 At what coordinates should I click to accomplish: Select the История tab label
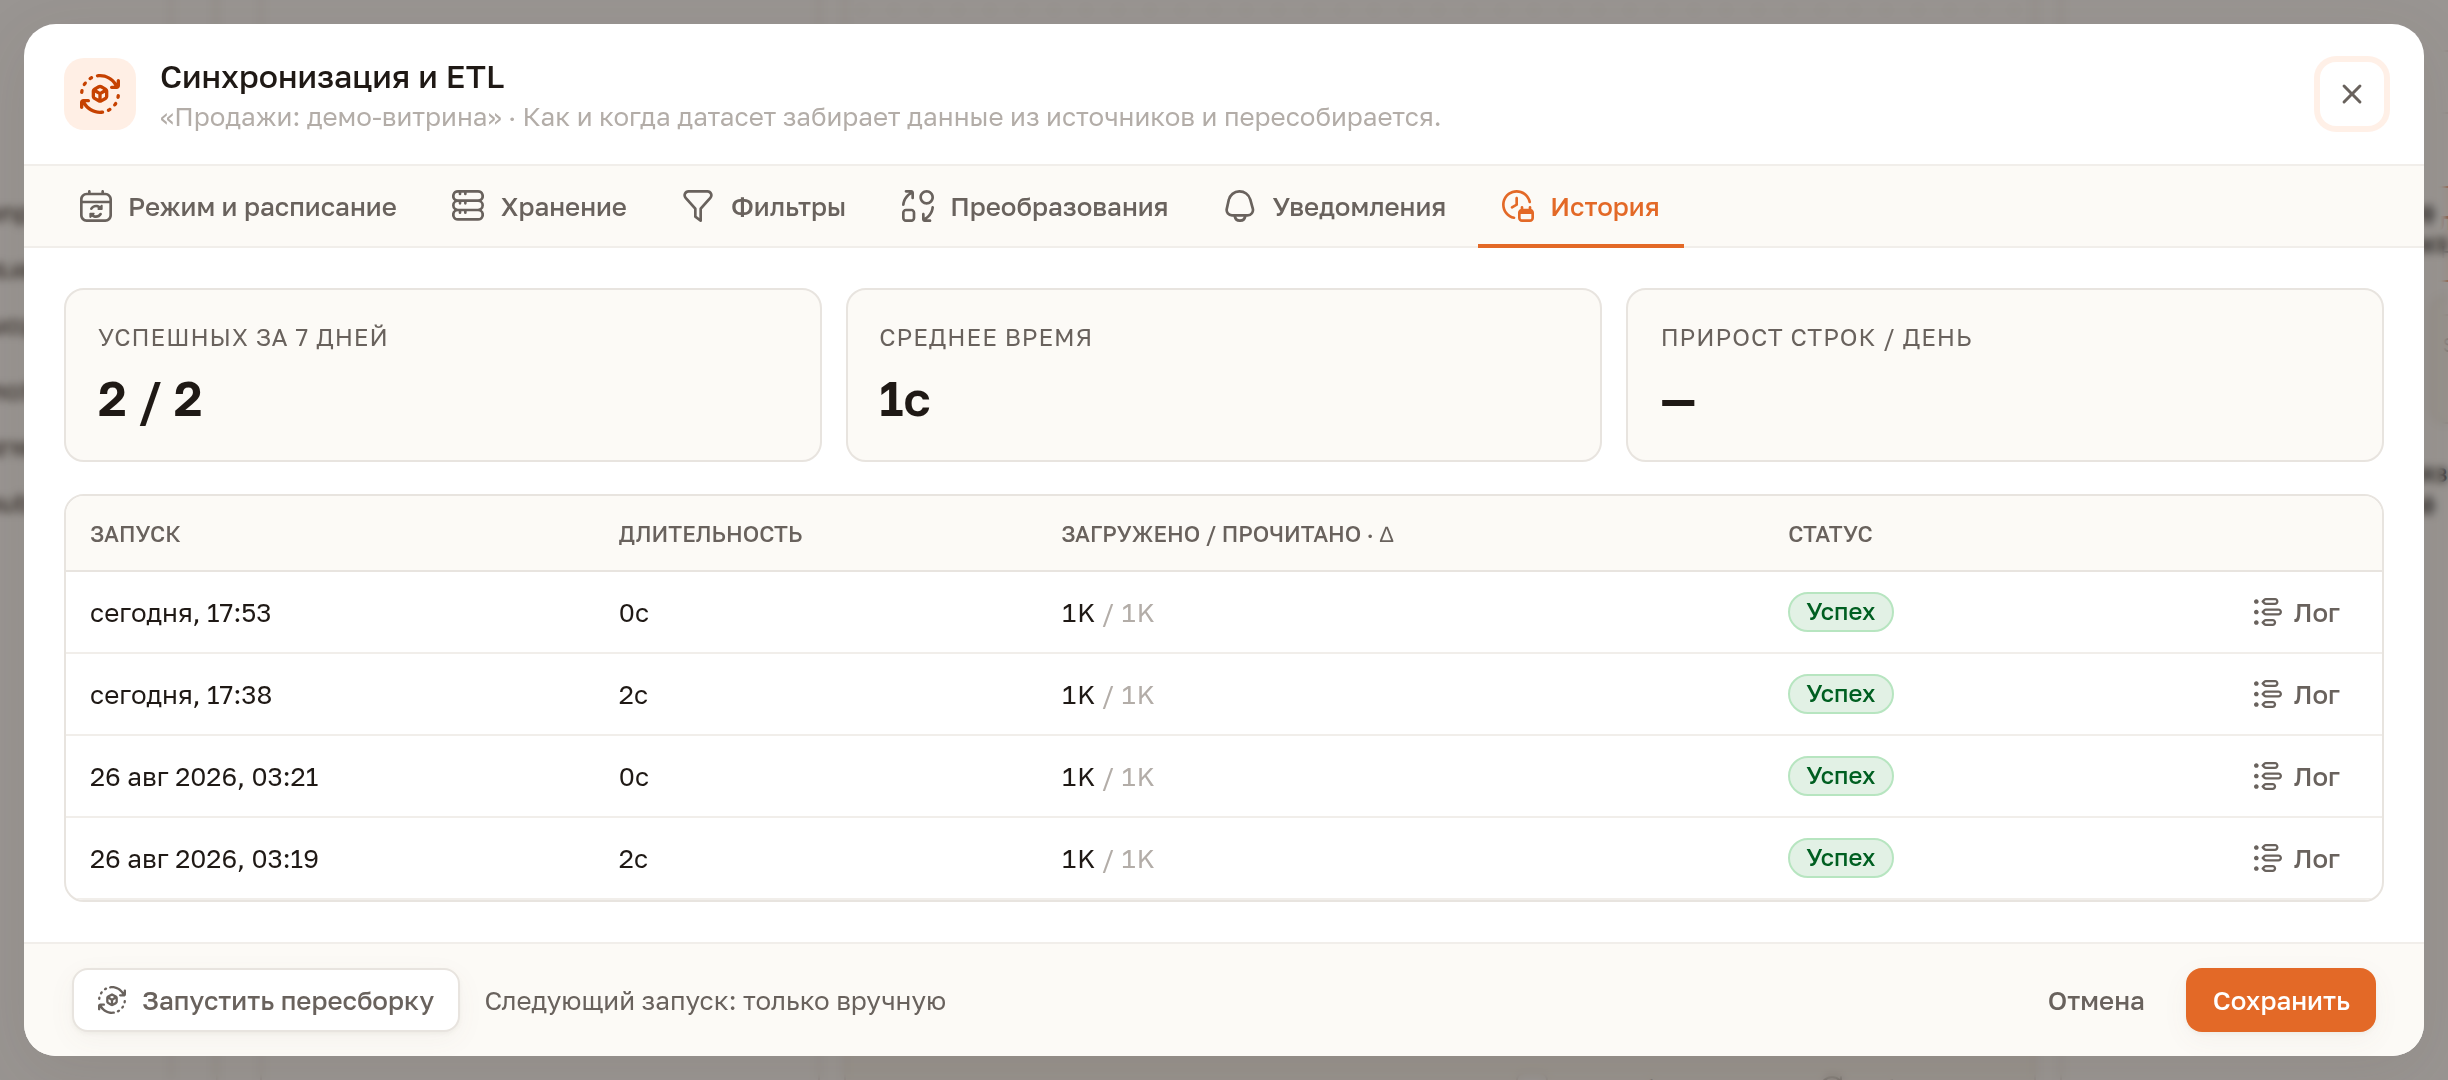click(x=1604, y=207)
